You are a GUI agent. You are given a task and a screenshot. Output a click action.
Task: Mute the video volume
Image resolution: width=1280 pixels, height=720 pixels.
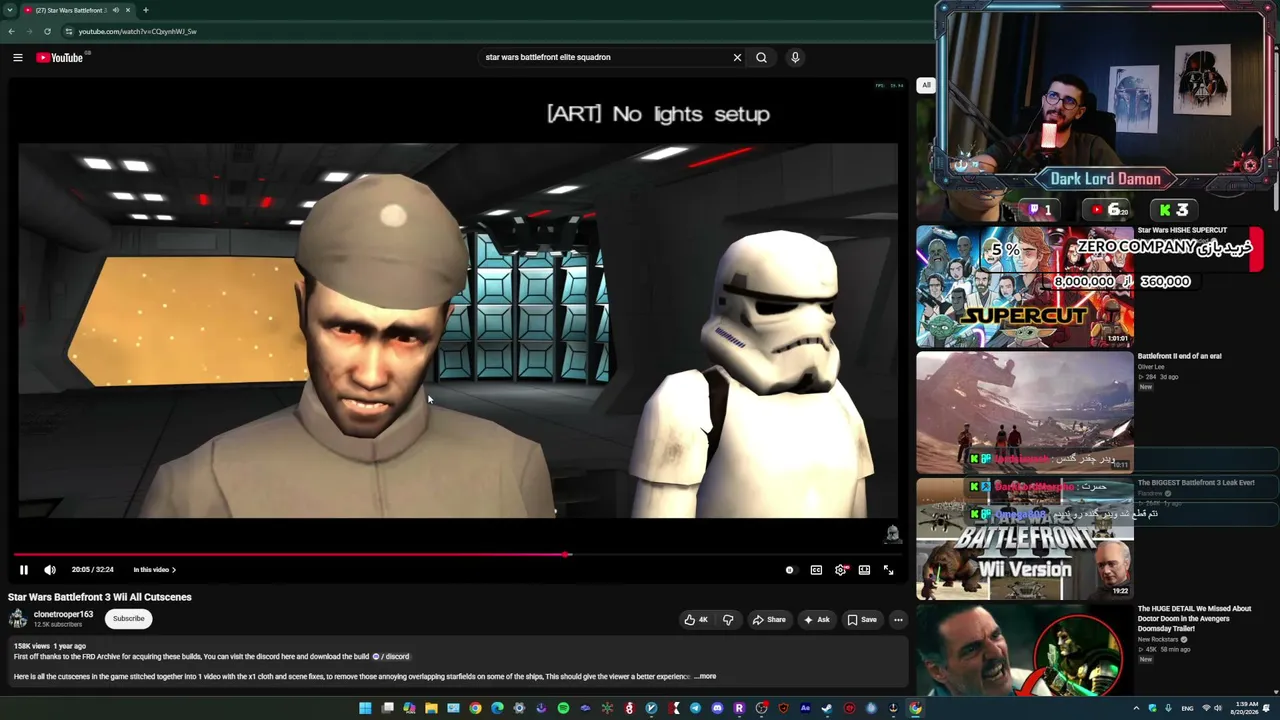point(50,570)
